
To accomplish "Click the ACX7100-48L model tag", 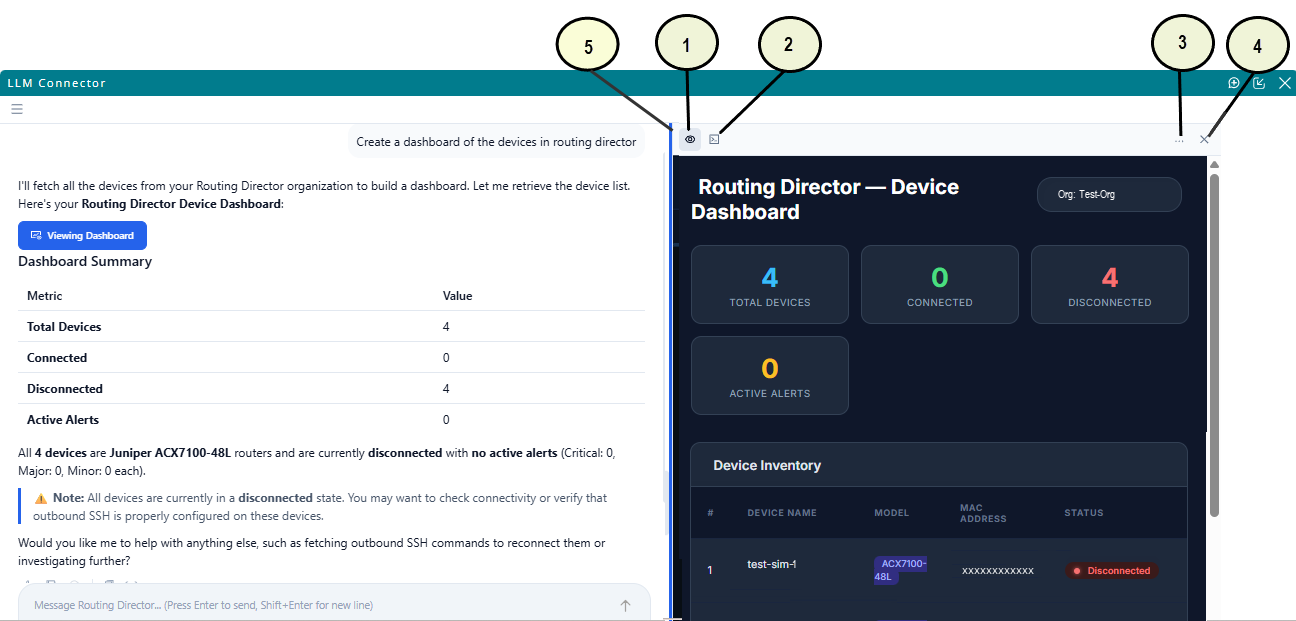I will point(901,570).
